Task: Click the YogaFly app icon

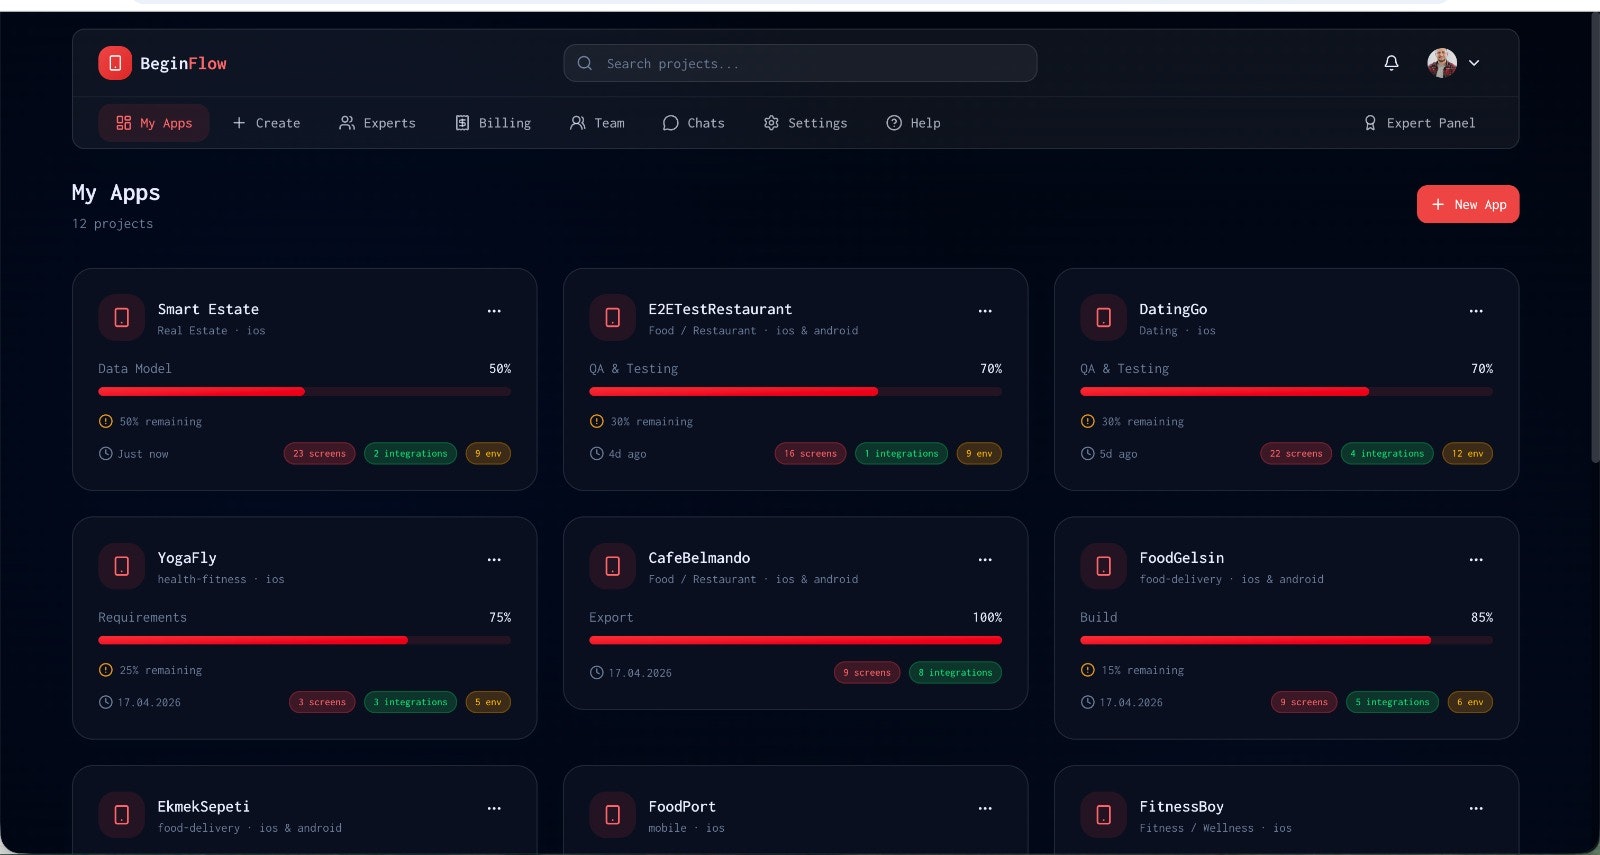Action: pos(121,566)
